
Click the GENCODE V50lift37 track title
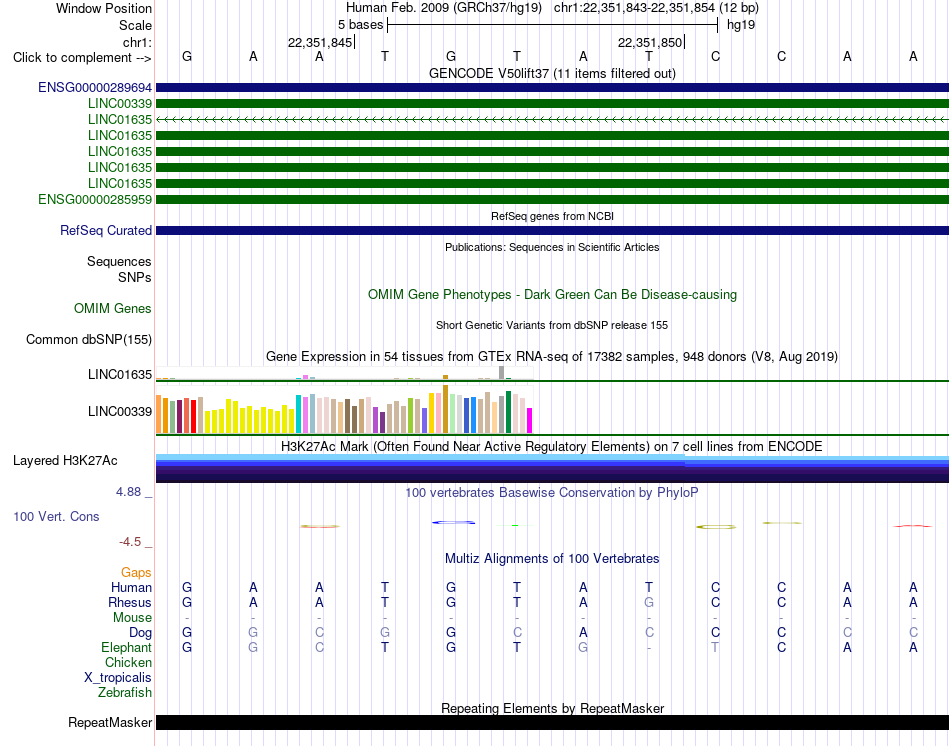click(552, 73)
